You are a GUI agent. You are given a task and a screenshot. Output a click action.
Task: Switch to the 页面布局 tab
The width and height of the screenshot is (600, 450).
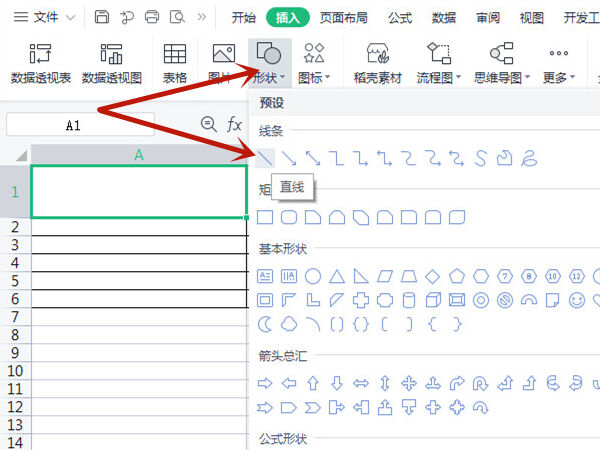(x=344, y=18)
